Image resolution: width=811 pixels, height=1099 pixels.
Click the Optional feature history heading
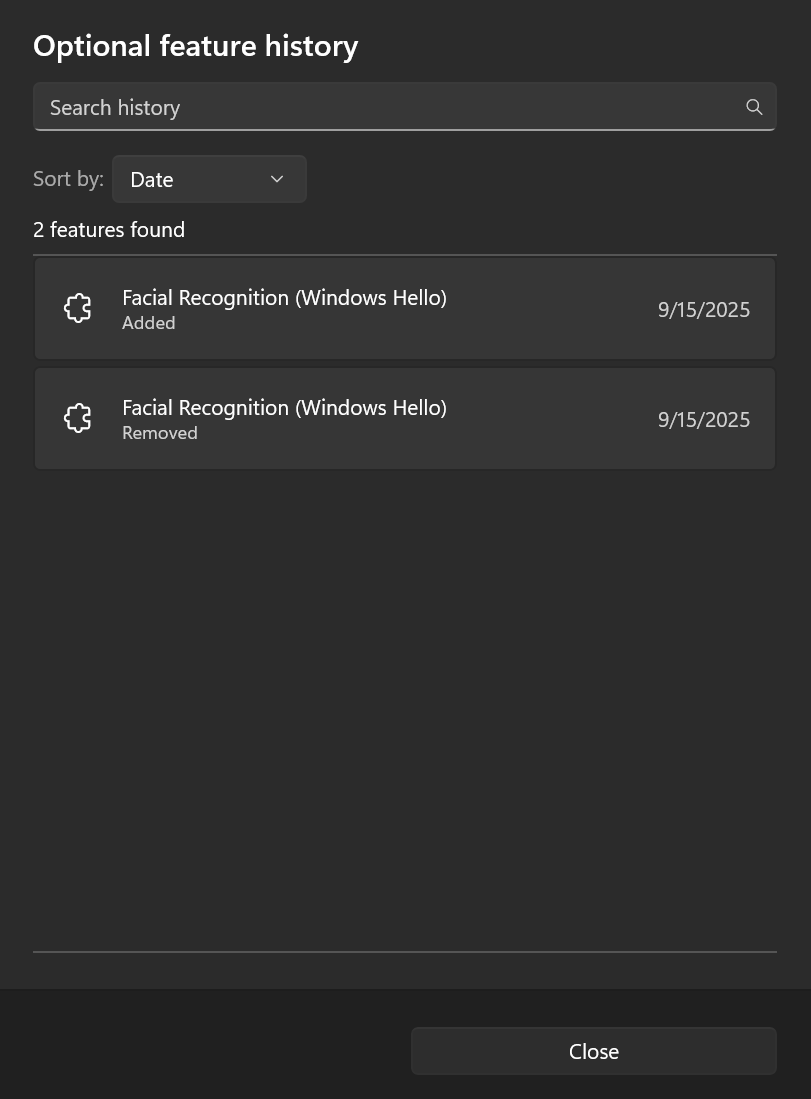tap(196, 45)
